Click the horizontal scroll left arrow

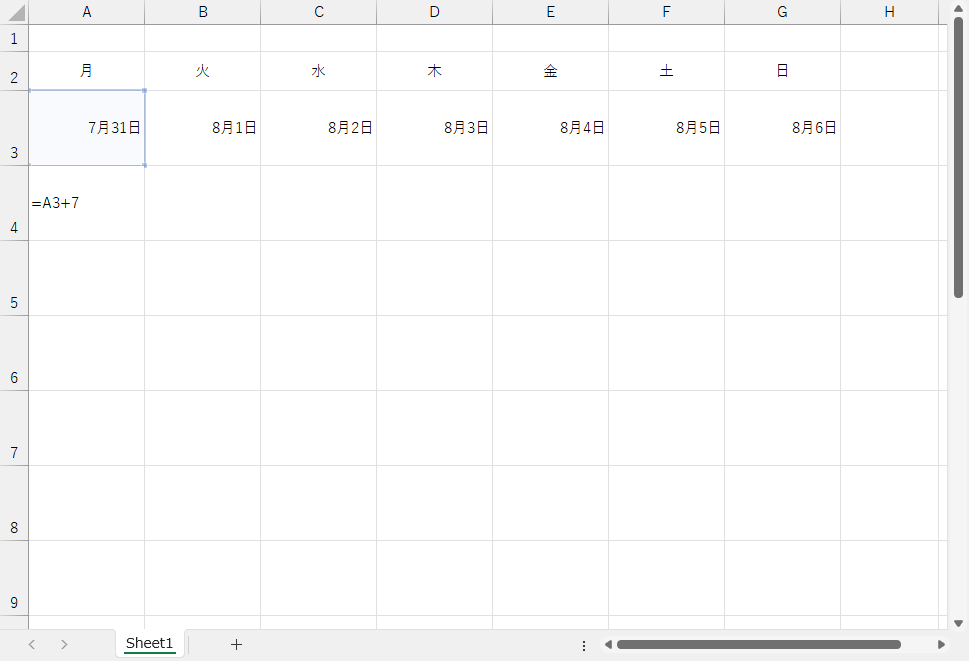(x=608, y=644)
